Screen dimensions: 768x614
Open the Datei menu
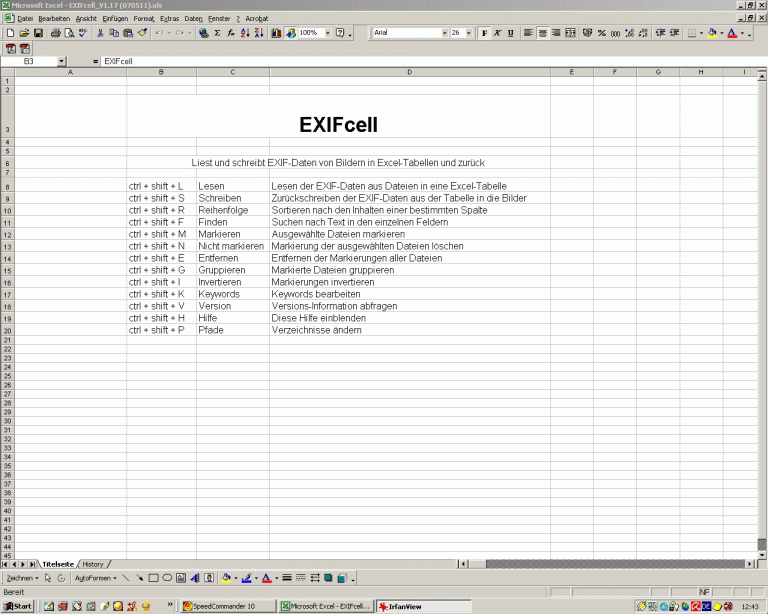[x=25, y=19]
